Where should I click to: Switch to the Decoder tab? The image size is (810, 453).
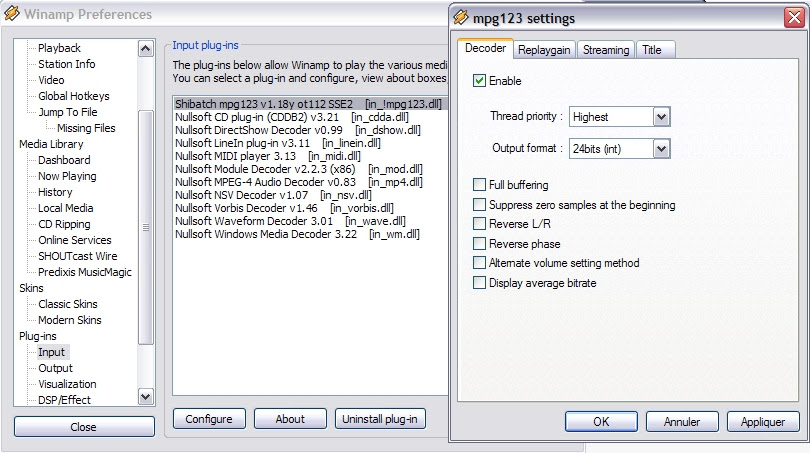click(x=485, y=48)
